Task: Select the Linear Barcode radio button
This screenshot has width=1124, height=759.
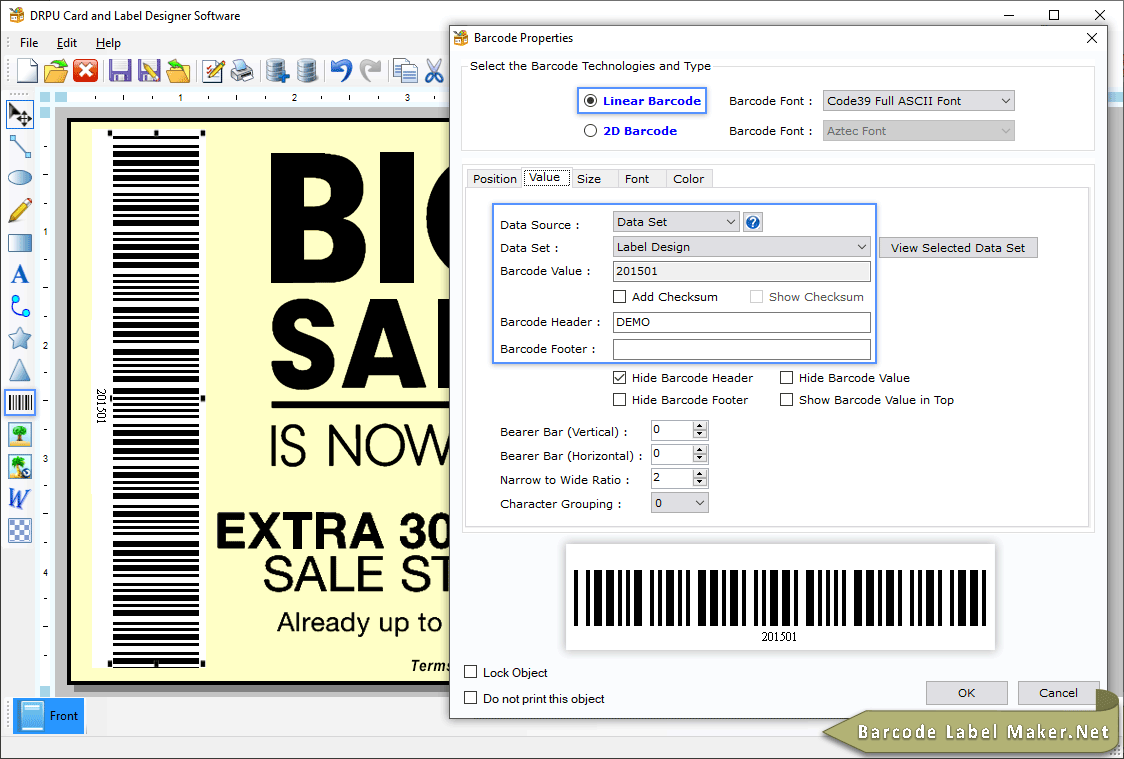Action: 590,101
